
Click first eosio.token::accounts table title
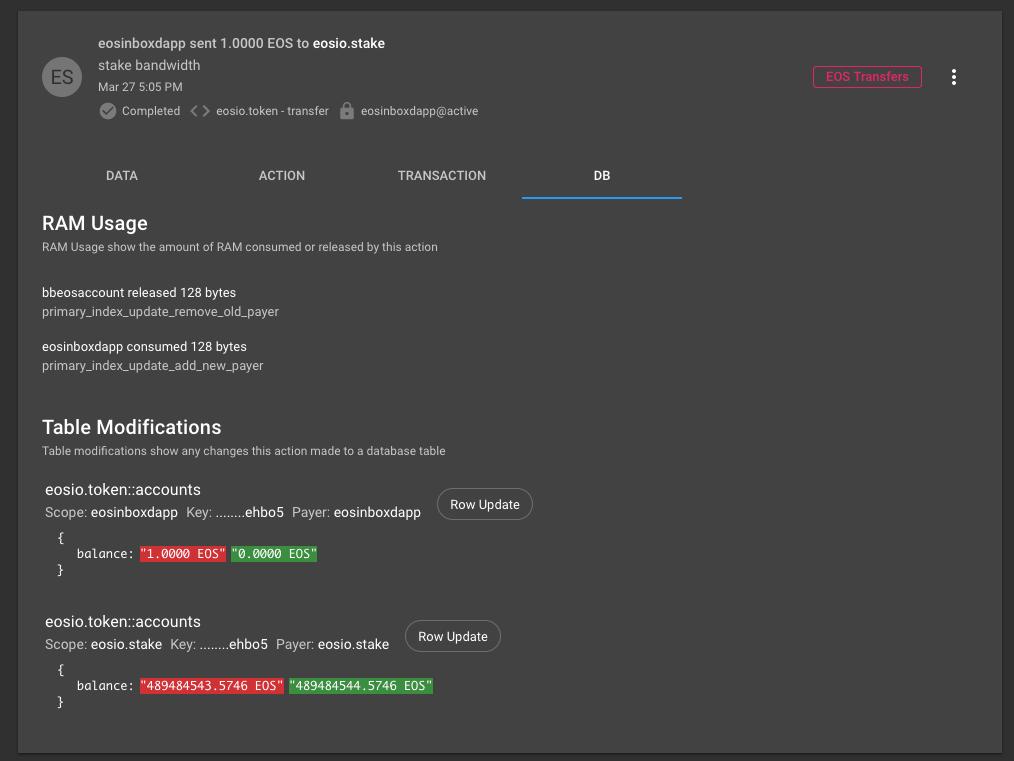123,489
